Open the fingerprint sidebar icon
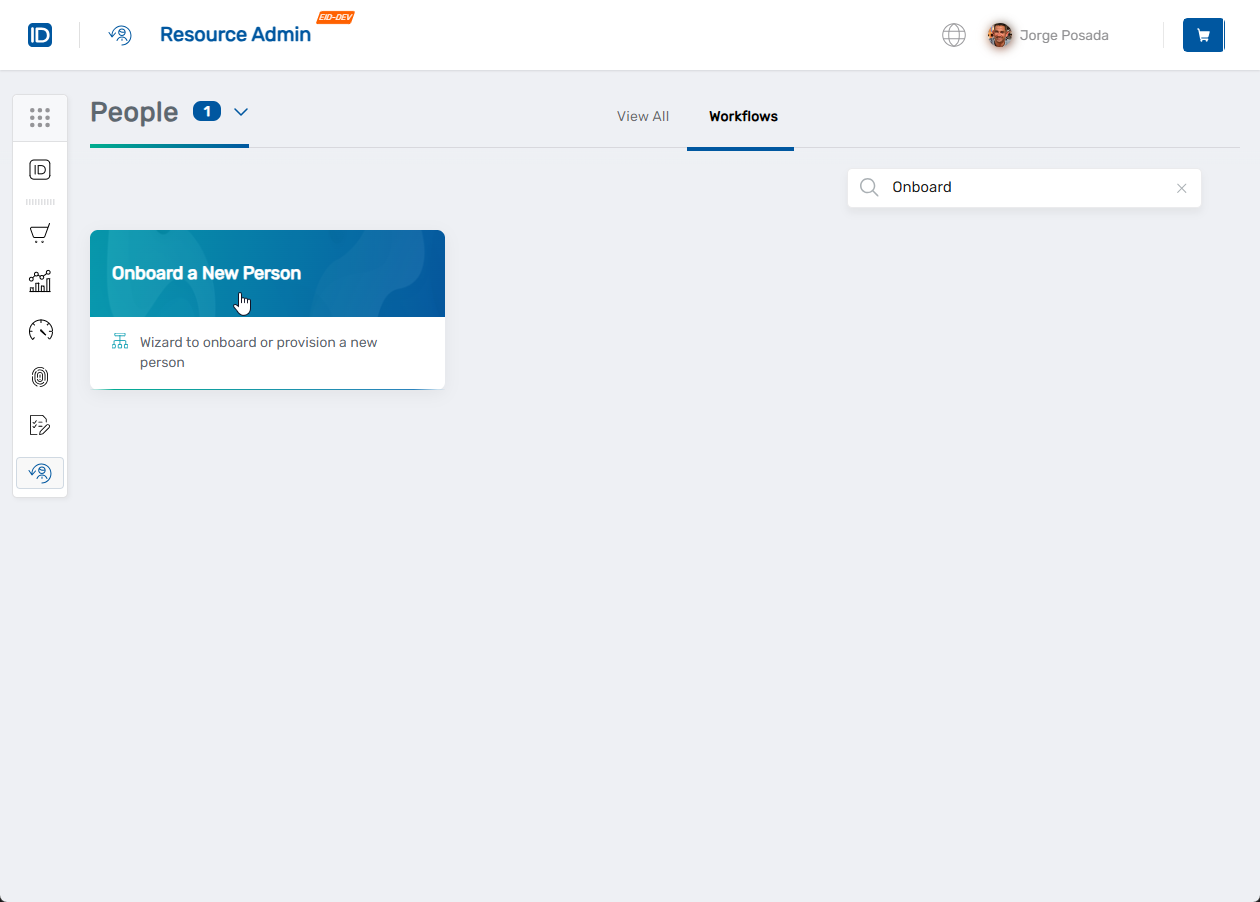1260x902 pixels. [40, 377]
